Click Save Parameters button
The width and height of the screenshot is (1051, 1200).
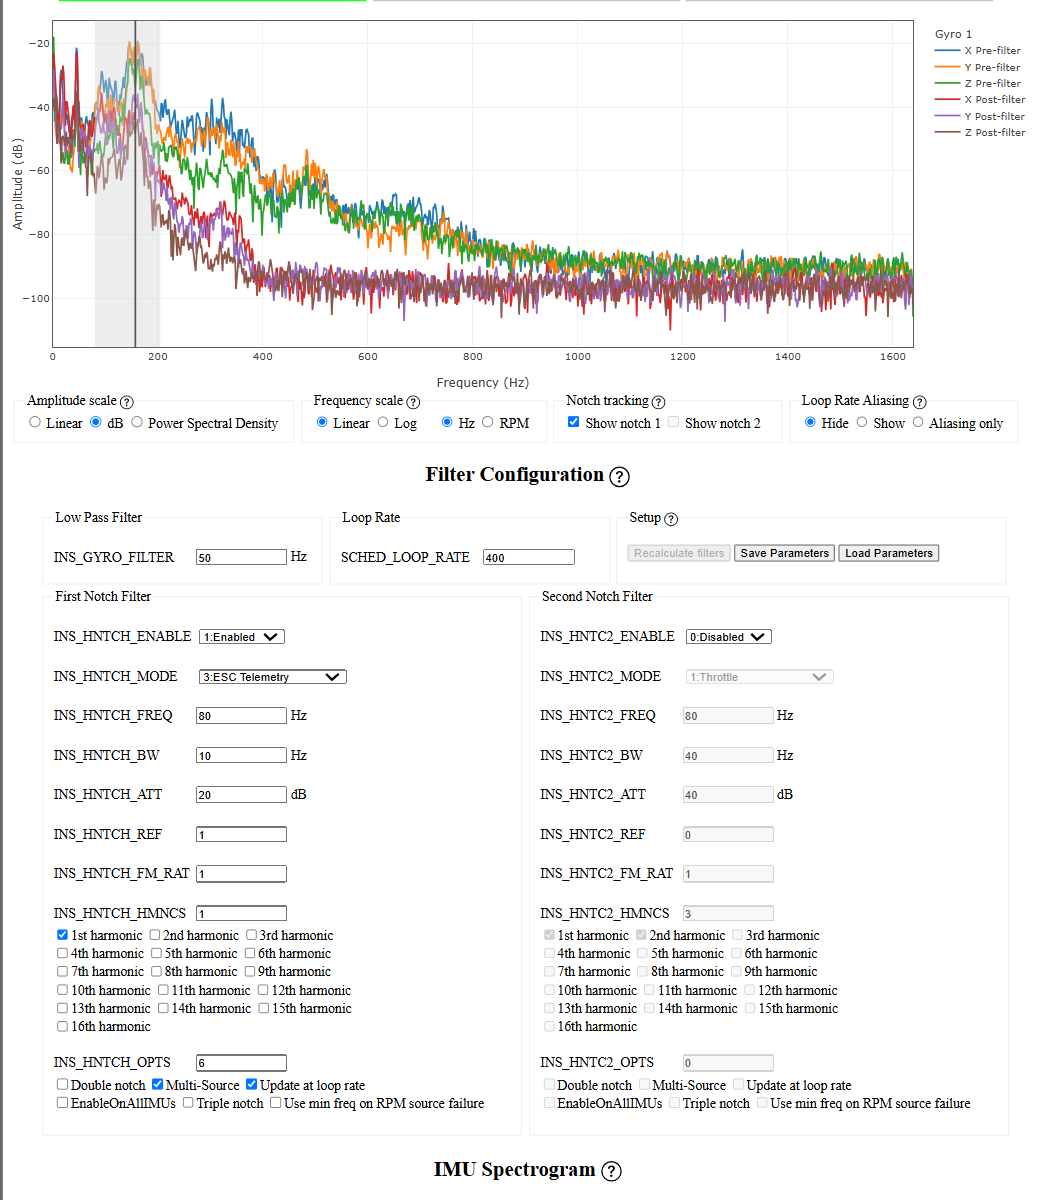coord(785,553)
